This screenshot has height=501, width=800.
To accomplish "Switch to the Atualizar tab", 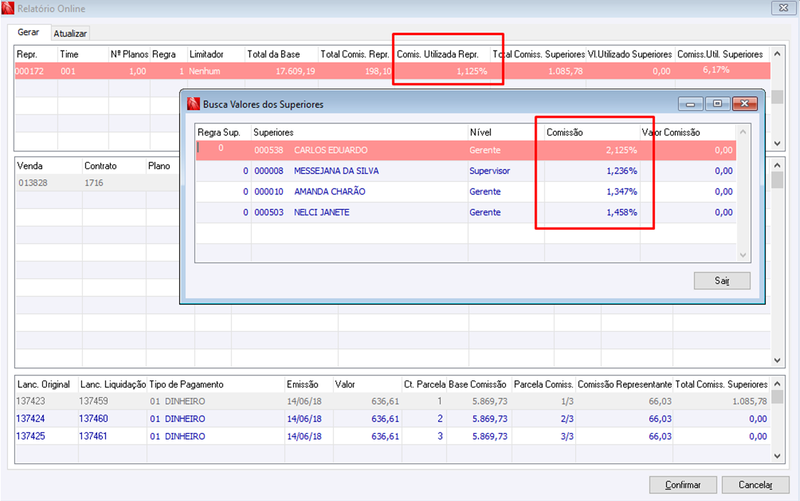I will point(70,33).
